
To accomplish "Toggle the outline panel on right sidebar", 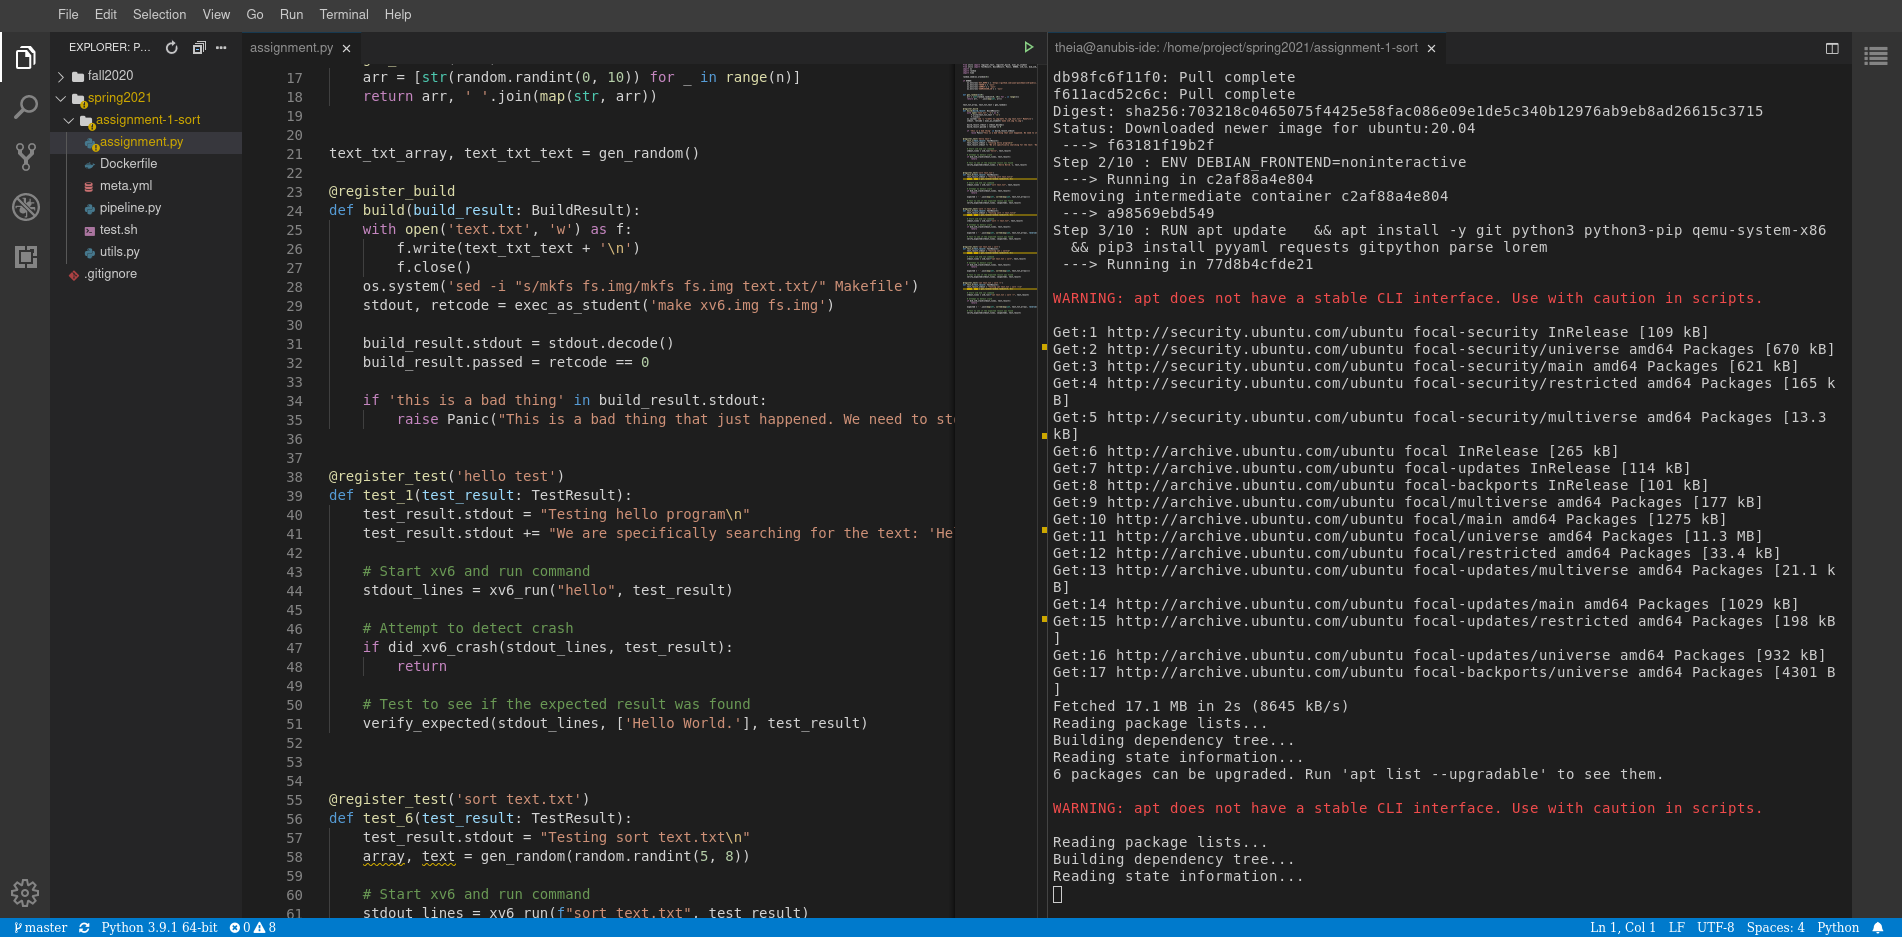I will 1876,57.
